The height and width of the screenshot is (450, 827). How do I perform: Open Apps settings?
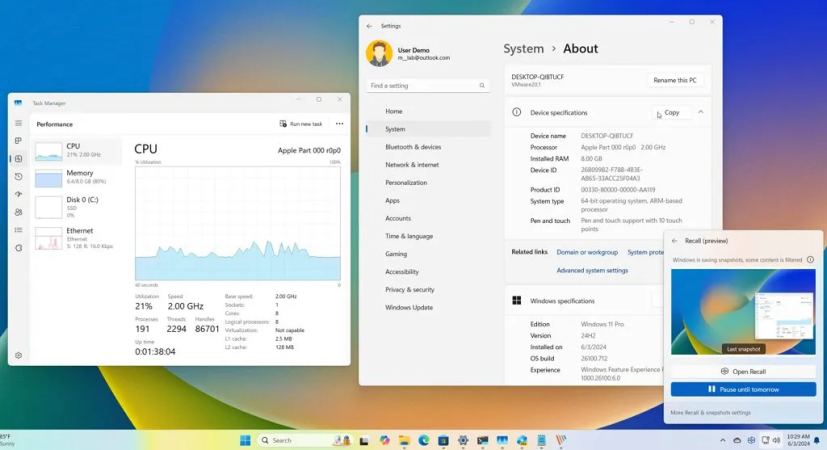[x=427, y=200]
